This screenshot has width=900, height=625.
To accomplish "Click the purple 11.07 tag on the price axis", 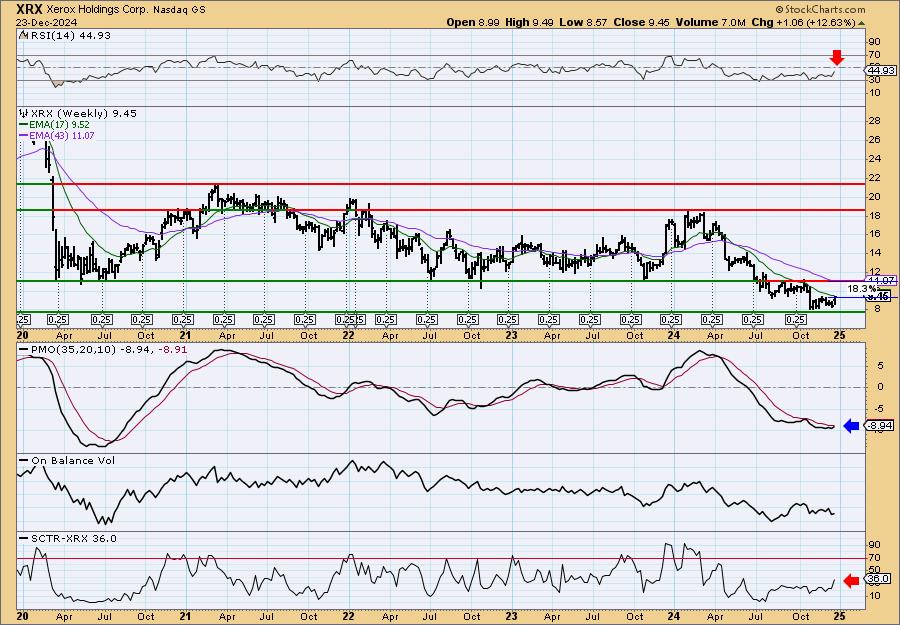I will 882,281.
